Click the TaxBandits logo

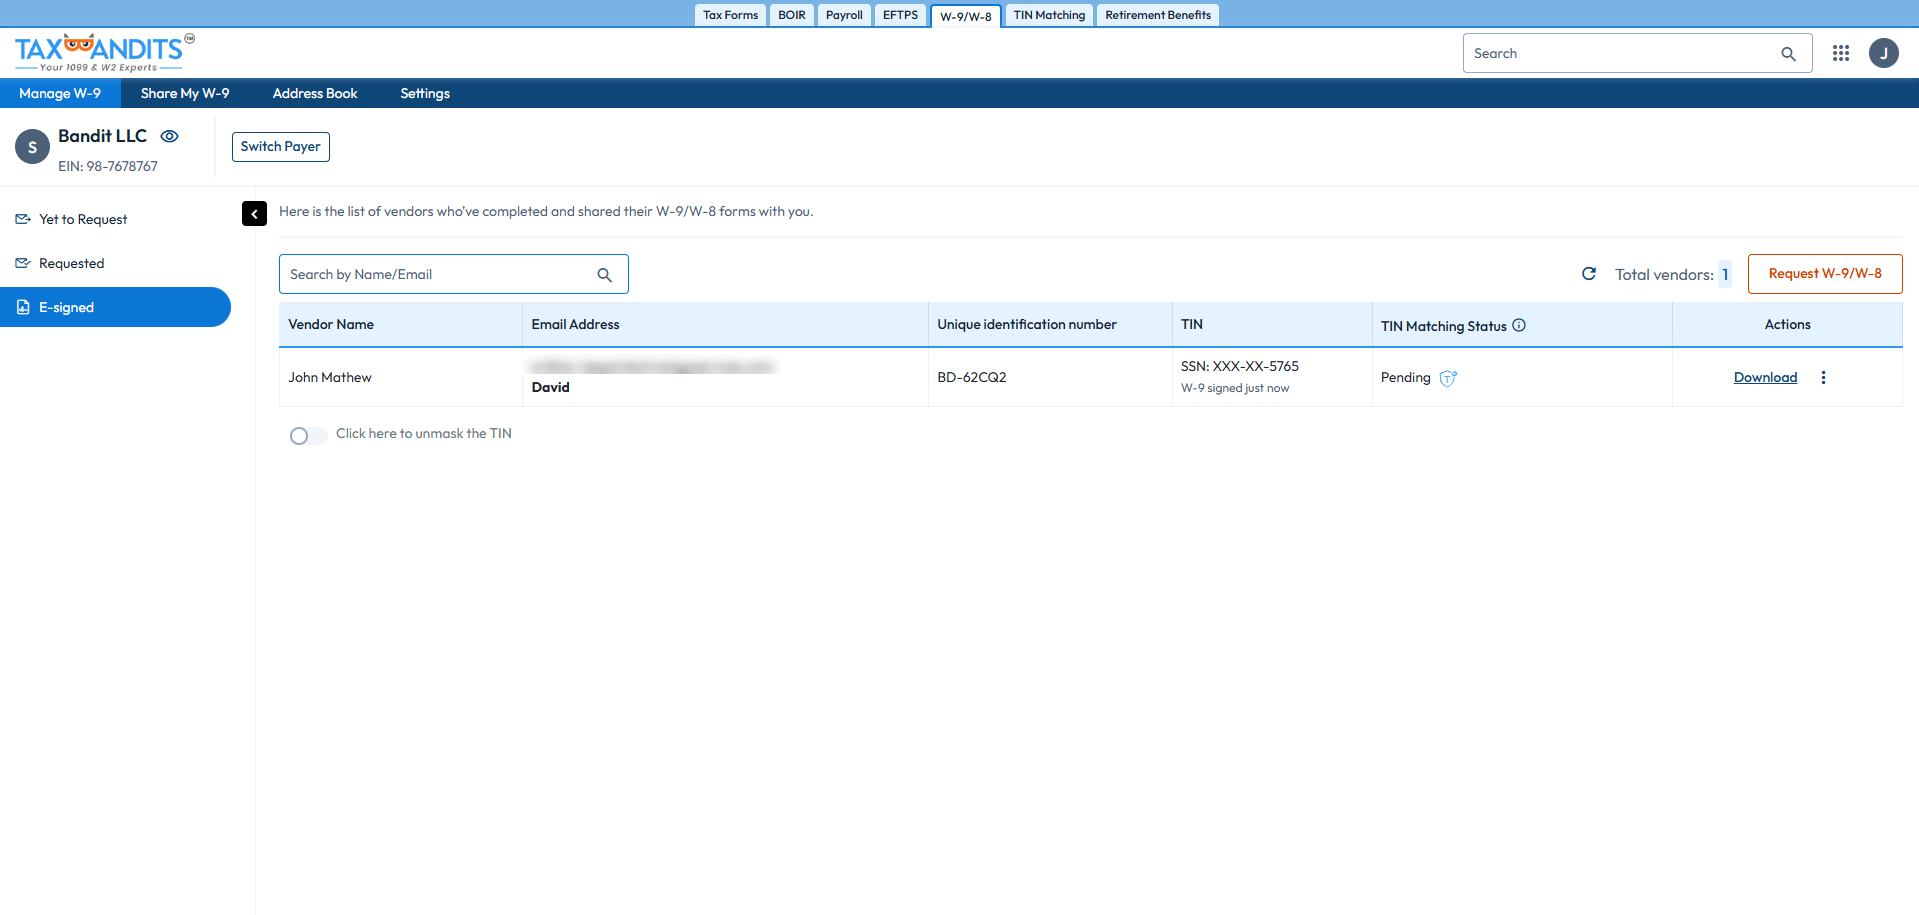click(x=104, y=53)
